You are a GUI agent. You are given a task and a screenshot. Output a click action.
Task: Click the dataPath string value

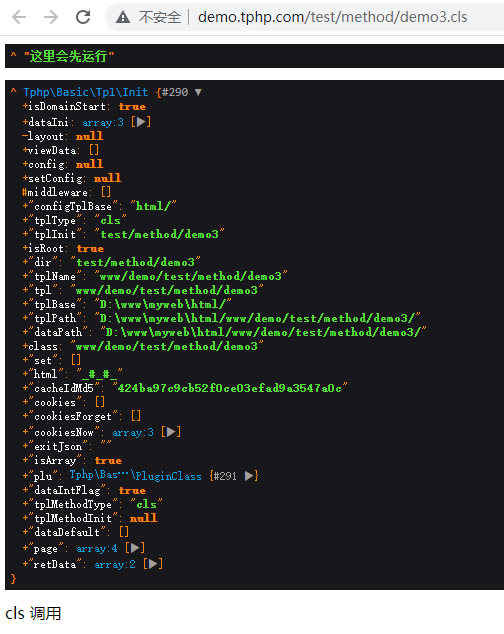[x=263, y=332]
